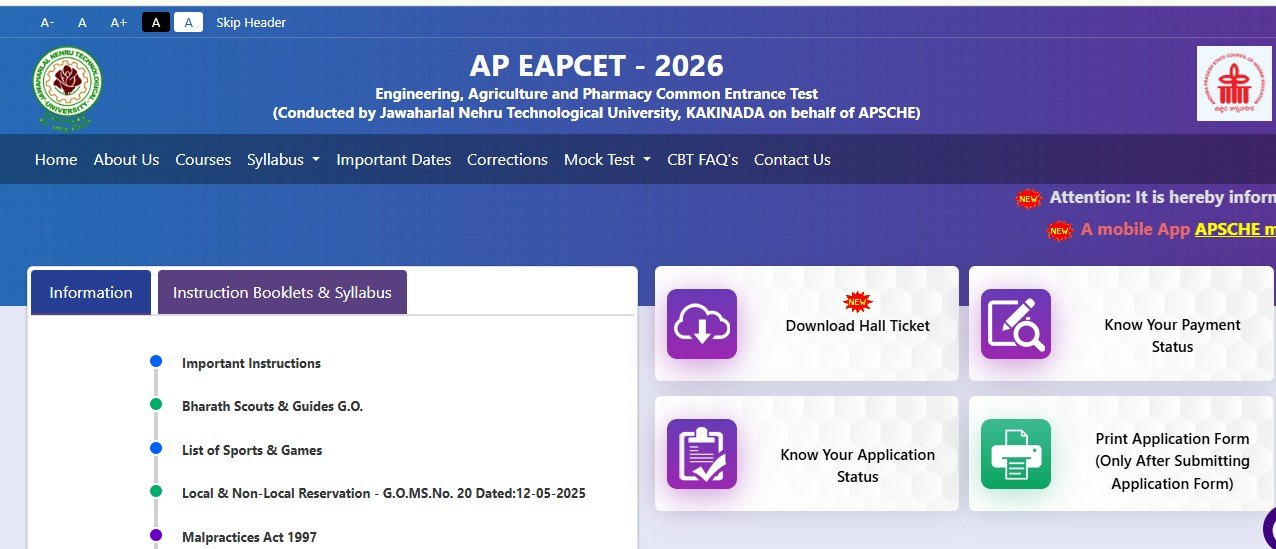The image size is (1276, 549).
Task: Open Important Dates in the navbar
Action: coord(394,159)
